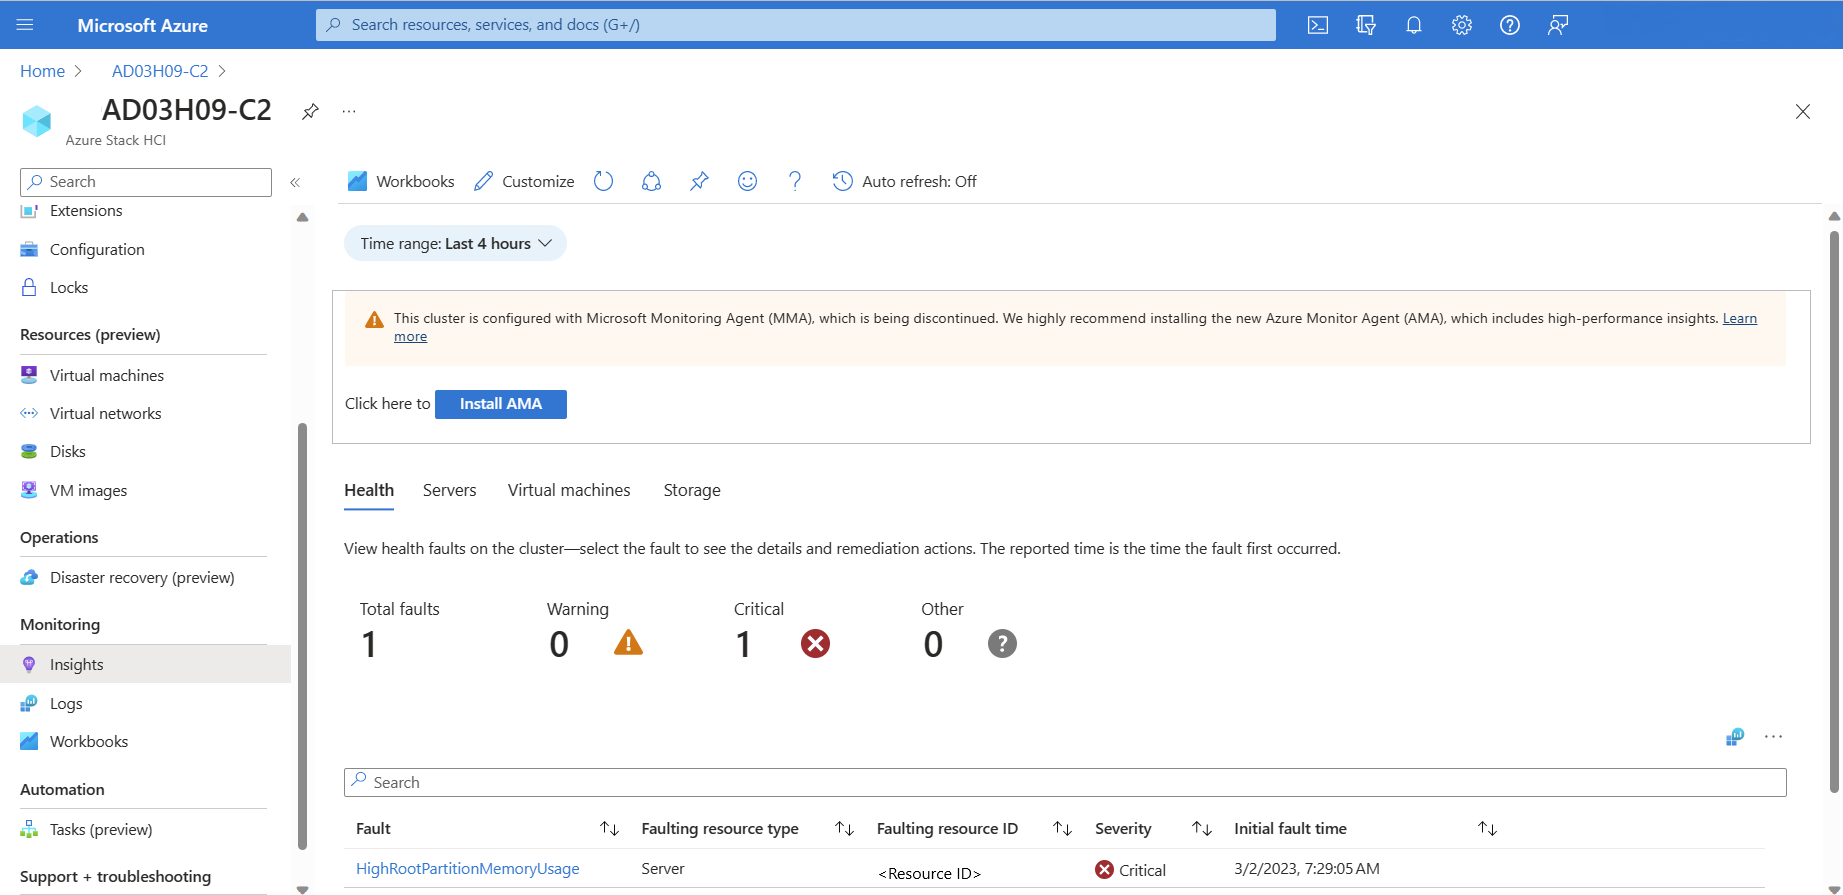This screenshot has height=895, width=1843.
Task: Switch to the Storage tab
Action: click(692, 491)
